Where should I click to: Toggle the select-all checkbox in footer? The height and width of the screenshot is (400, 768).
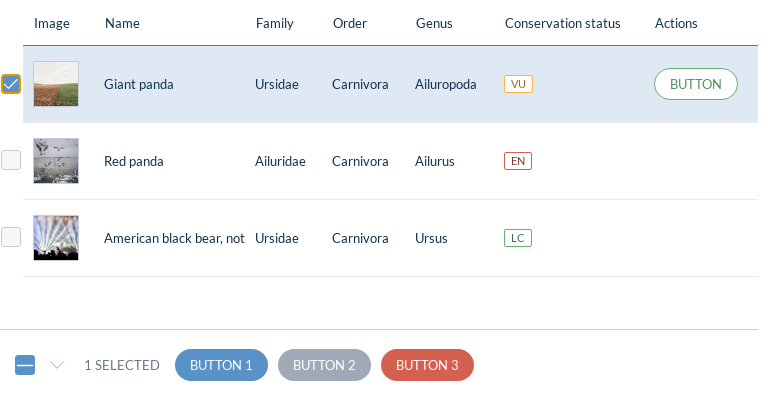(25, 365)
